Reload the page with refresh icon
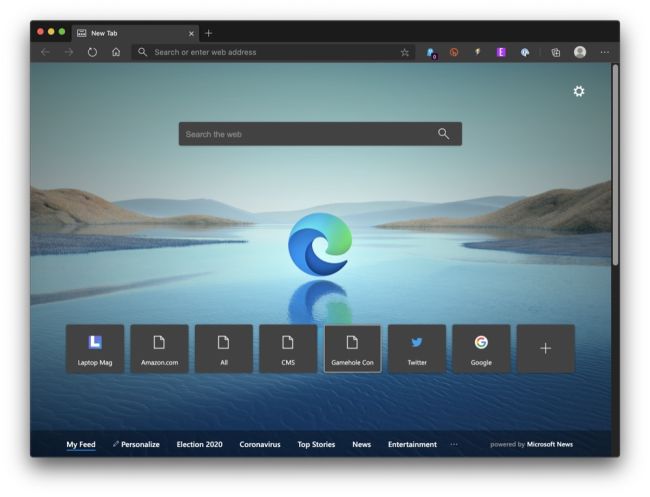This screenshot has height=497, width=650. tap(92, 52)
